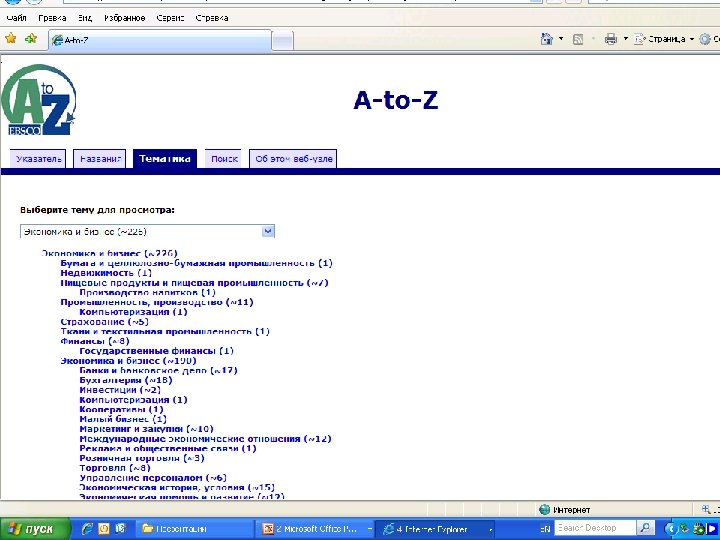The image size is (720, 540).
Task: Open the Справка menu
Action: pos(212,18)
